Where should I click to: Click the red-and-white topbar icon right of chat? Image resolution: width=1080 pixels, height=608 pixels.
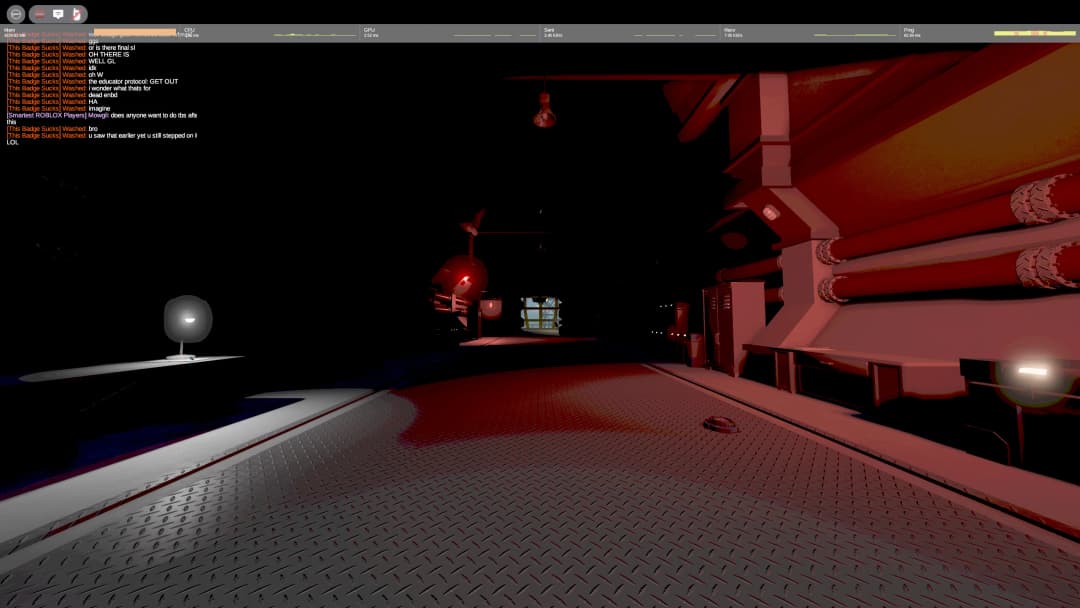[x=76, y=14]
